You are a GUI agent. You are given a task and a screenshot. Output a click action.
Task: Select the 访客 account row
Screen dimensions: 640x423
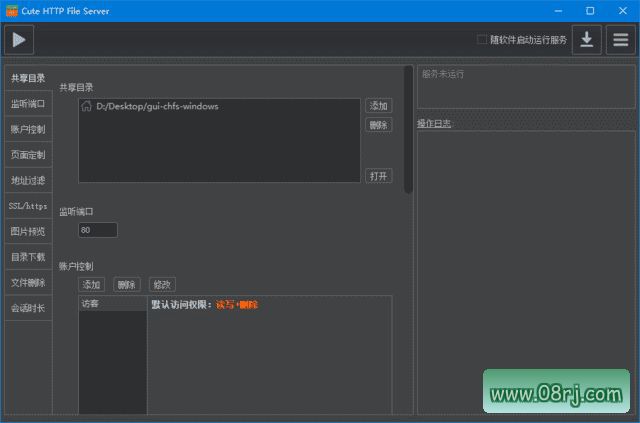tap(113, 304)
